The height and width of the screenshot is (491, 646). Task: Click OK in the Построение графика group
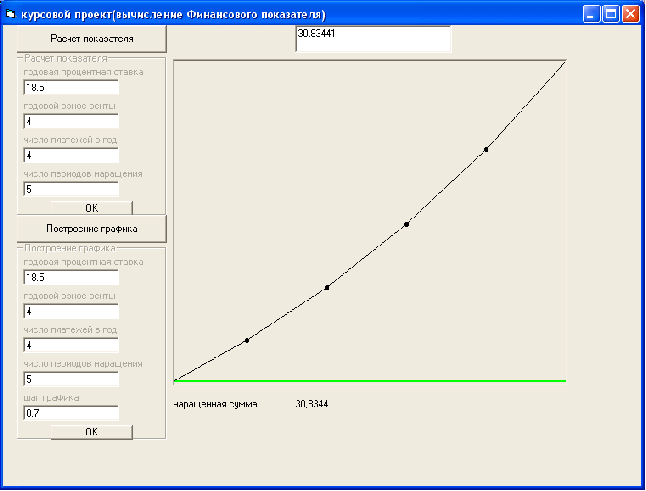92,432
